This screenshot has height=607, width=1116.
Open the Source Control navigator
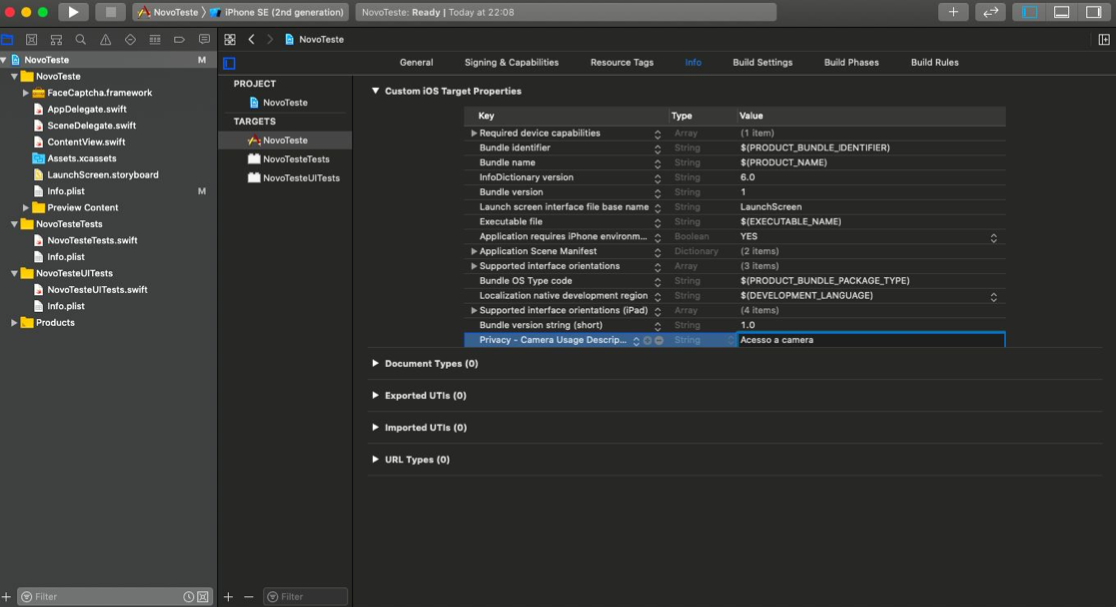point(31,40)
